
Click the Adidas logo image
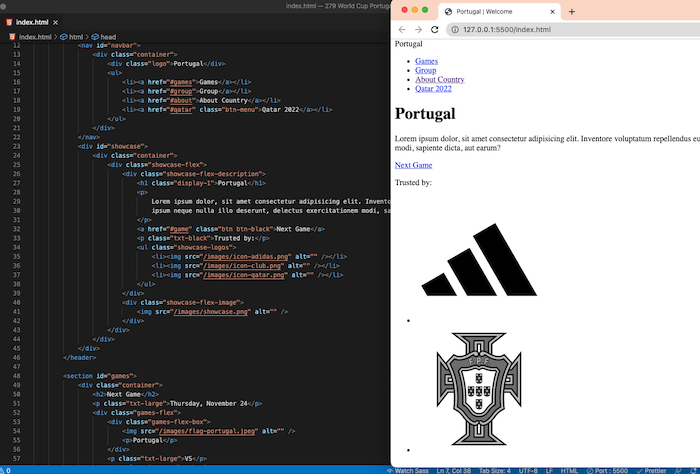tap(479, 260)
